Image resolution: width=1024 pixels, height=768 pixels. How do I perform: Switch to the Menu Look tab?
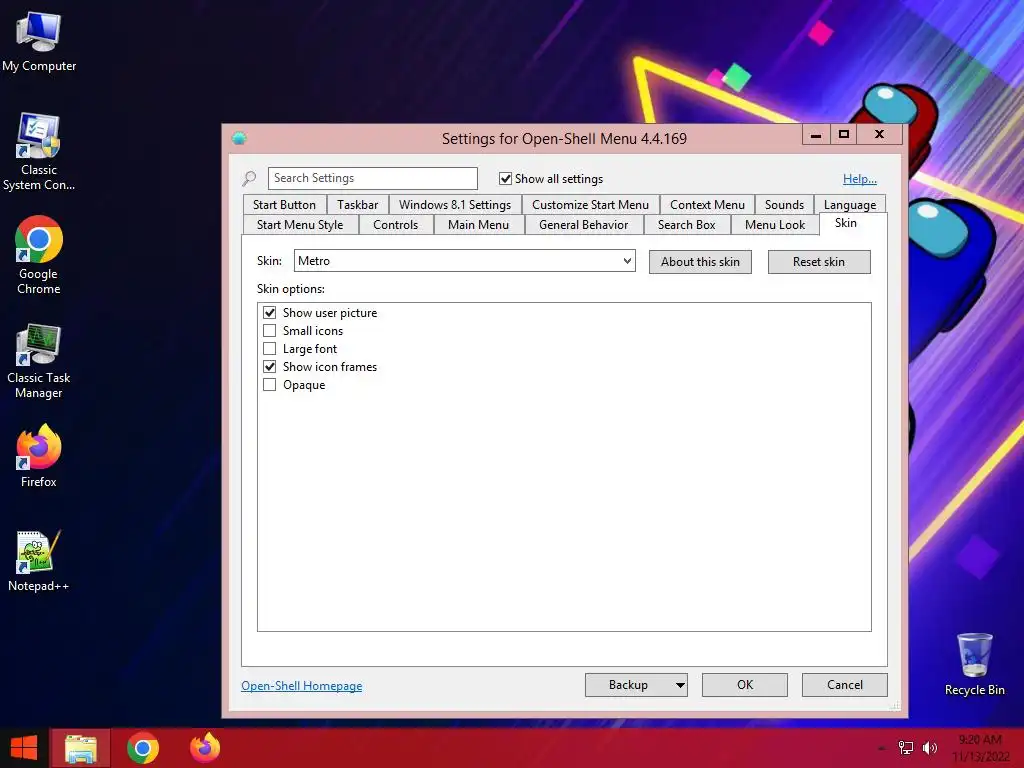(775, 225)
